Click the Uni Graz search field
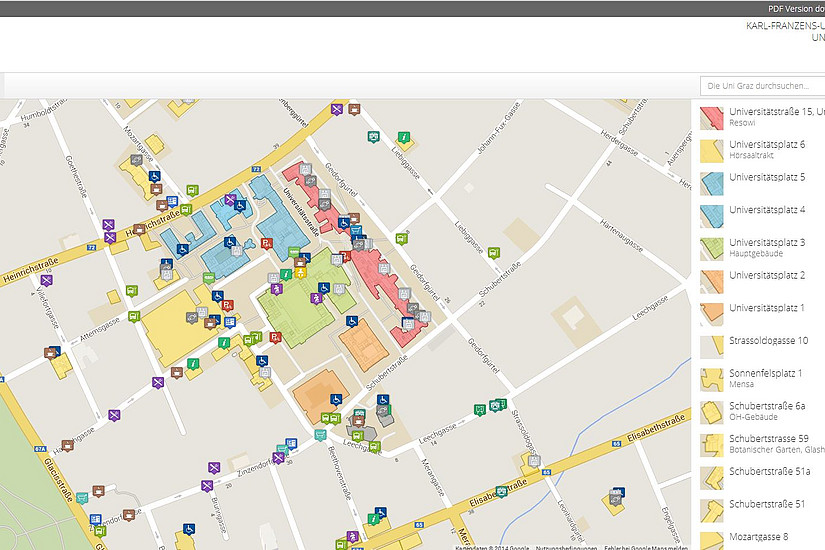This screenshot has width=825, height=550. point(760,86)
